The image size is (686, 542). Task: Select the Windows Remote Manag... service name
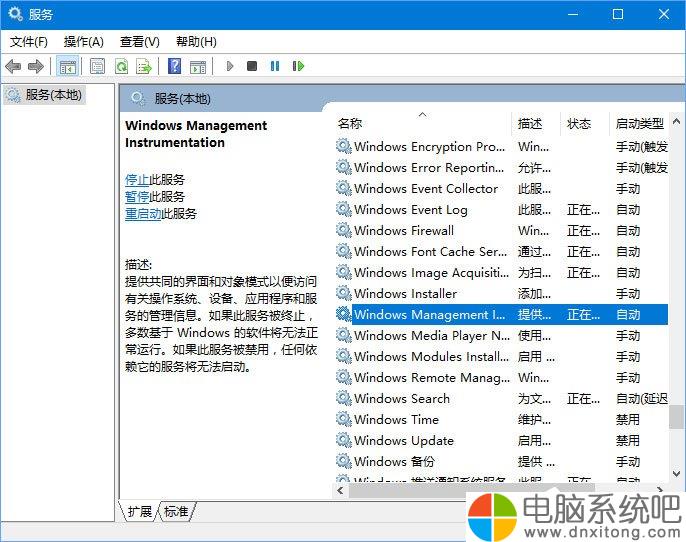click(432, 378)
